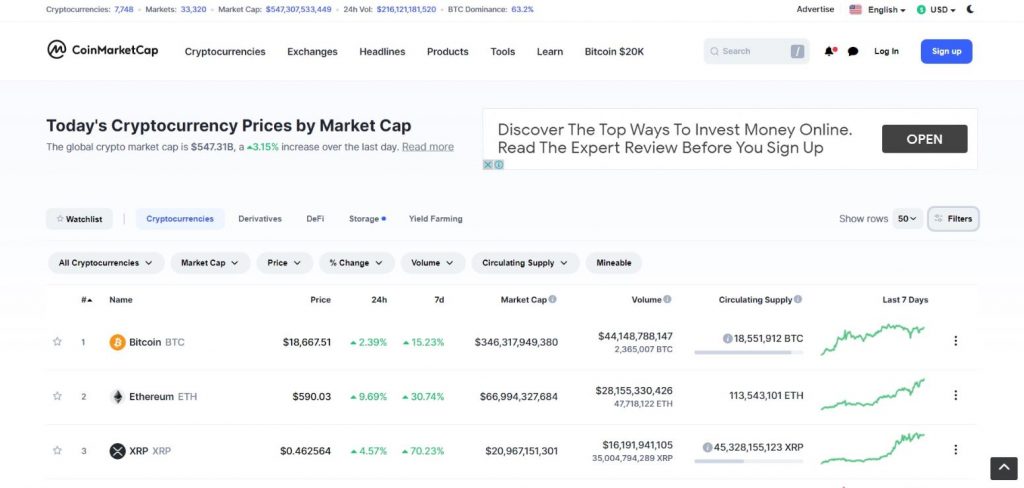Screen dimensions: 1024x488
Task: Open the USD currency dropdown
Action: [943, 10]
